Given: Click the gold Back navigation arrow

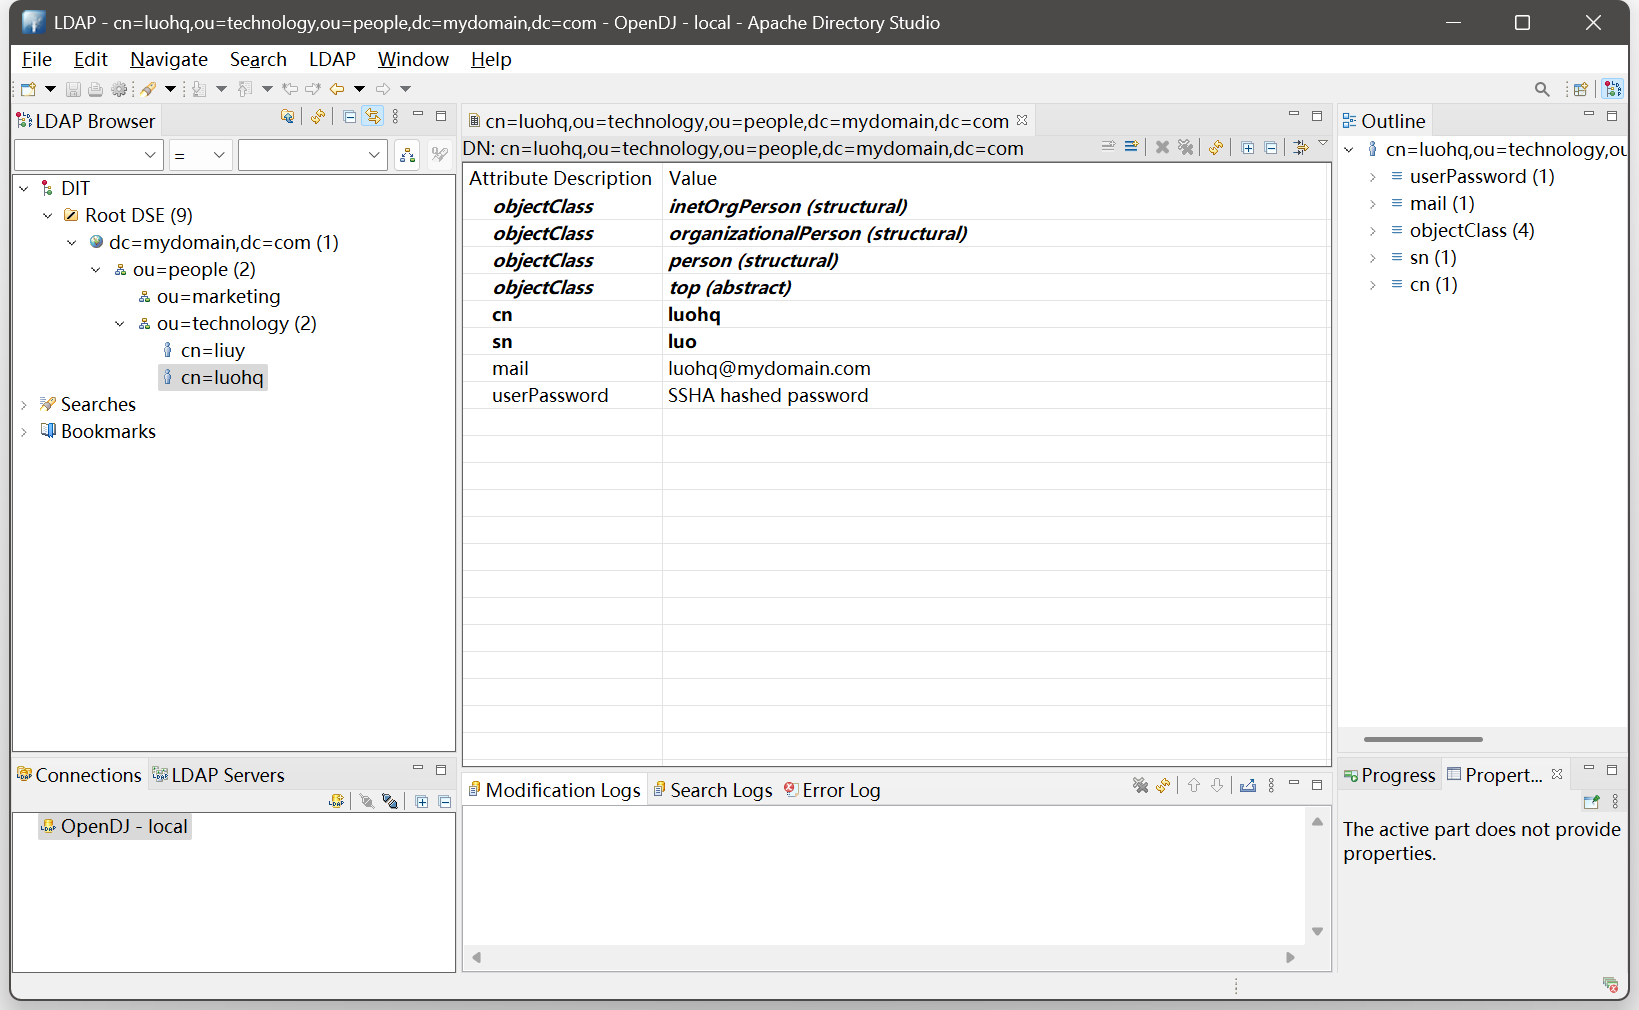Looking at the screenshot, I should click(x=337, y=89).
